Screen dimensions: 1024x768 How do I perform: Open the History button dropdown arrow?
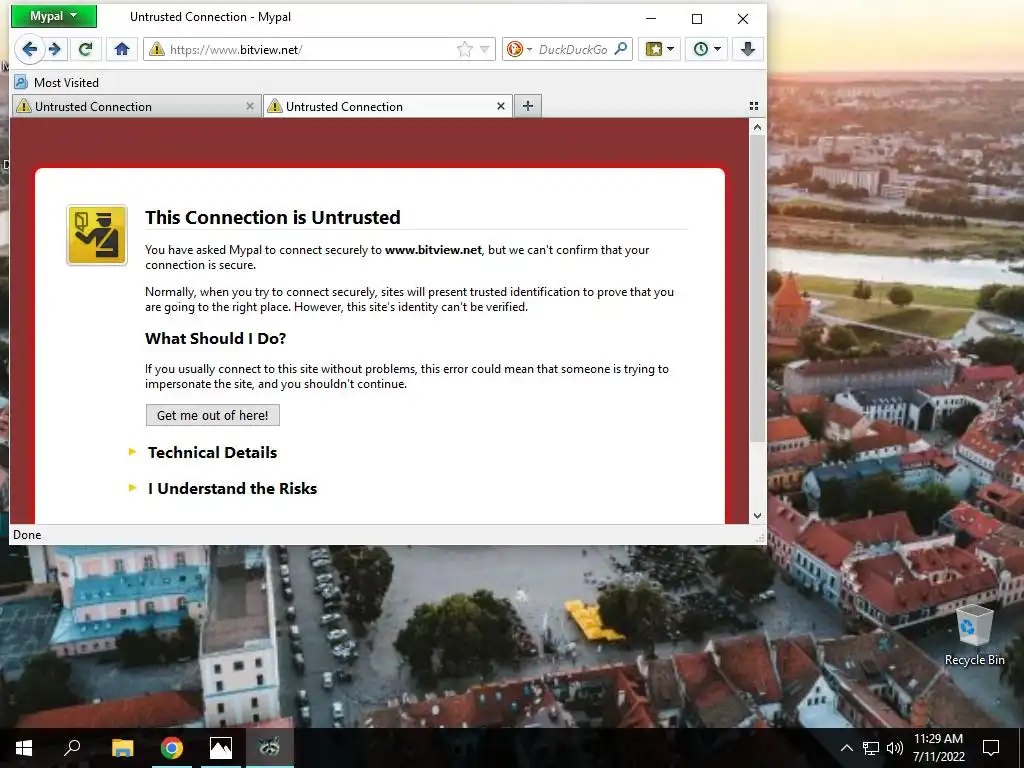[x=718, y=49]
